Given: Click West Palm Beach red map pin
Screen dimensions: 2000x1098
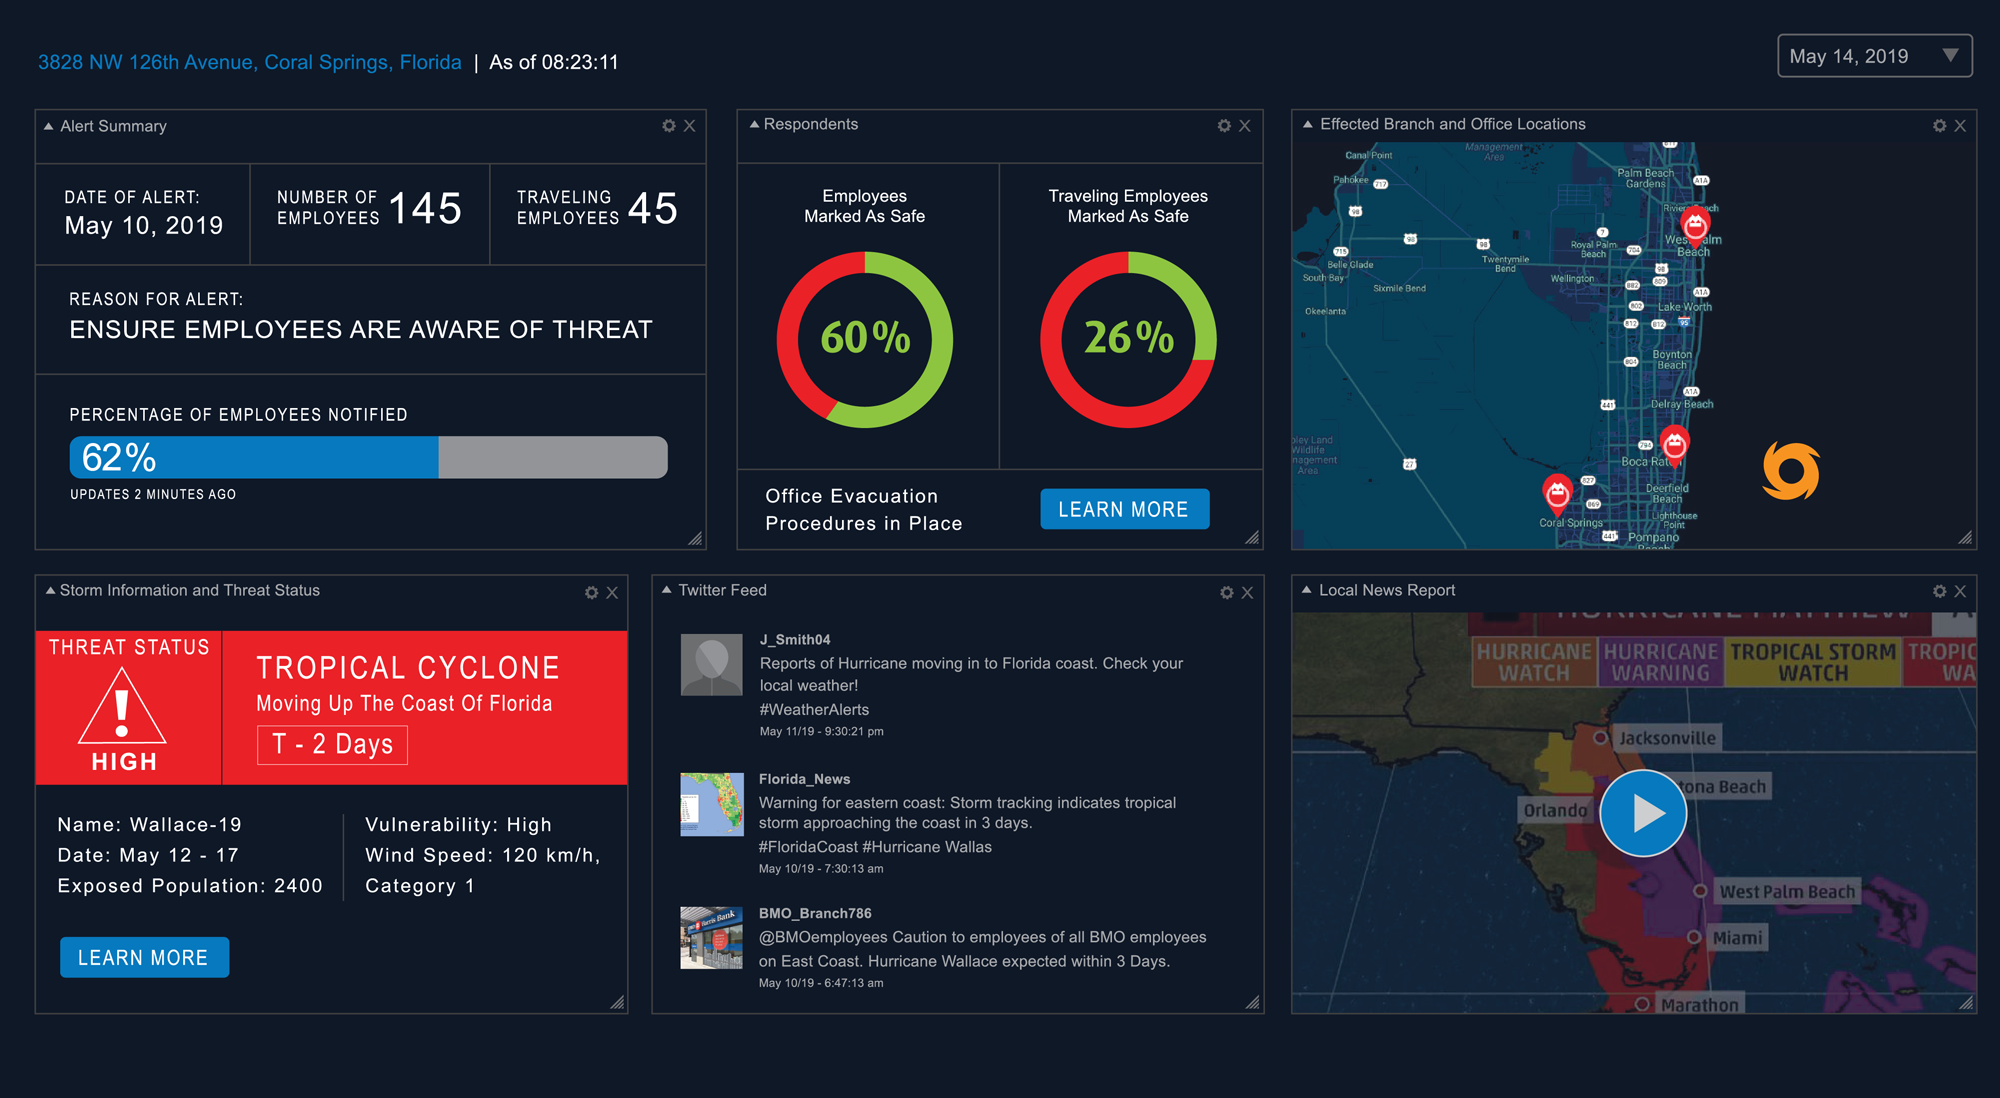Looking at the screenshot, I should click(x=1694, y=224).
